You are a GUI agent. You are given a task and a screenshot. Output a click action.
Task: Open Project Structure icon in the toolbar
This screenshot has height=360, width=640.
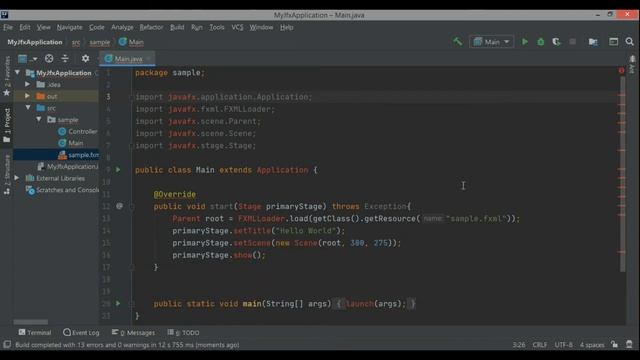(x=593, y=42)
